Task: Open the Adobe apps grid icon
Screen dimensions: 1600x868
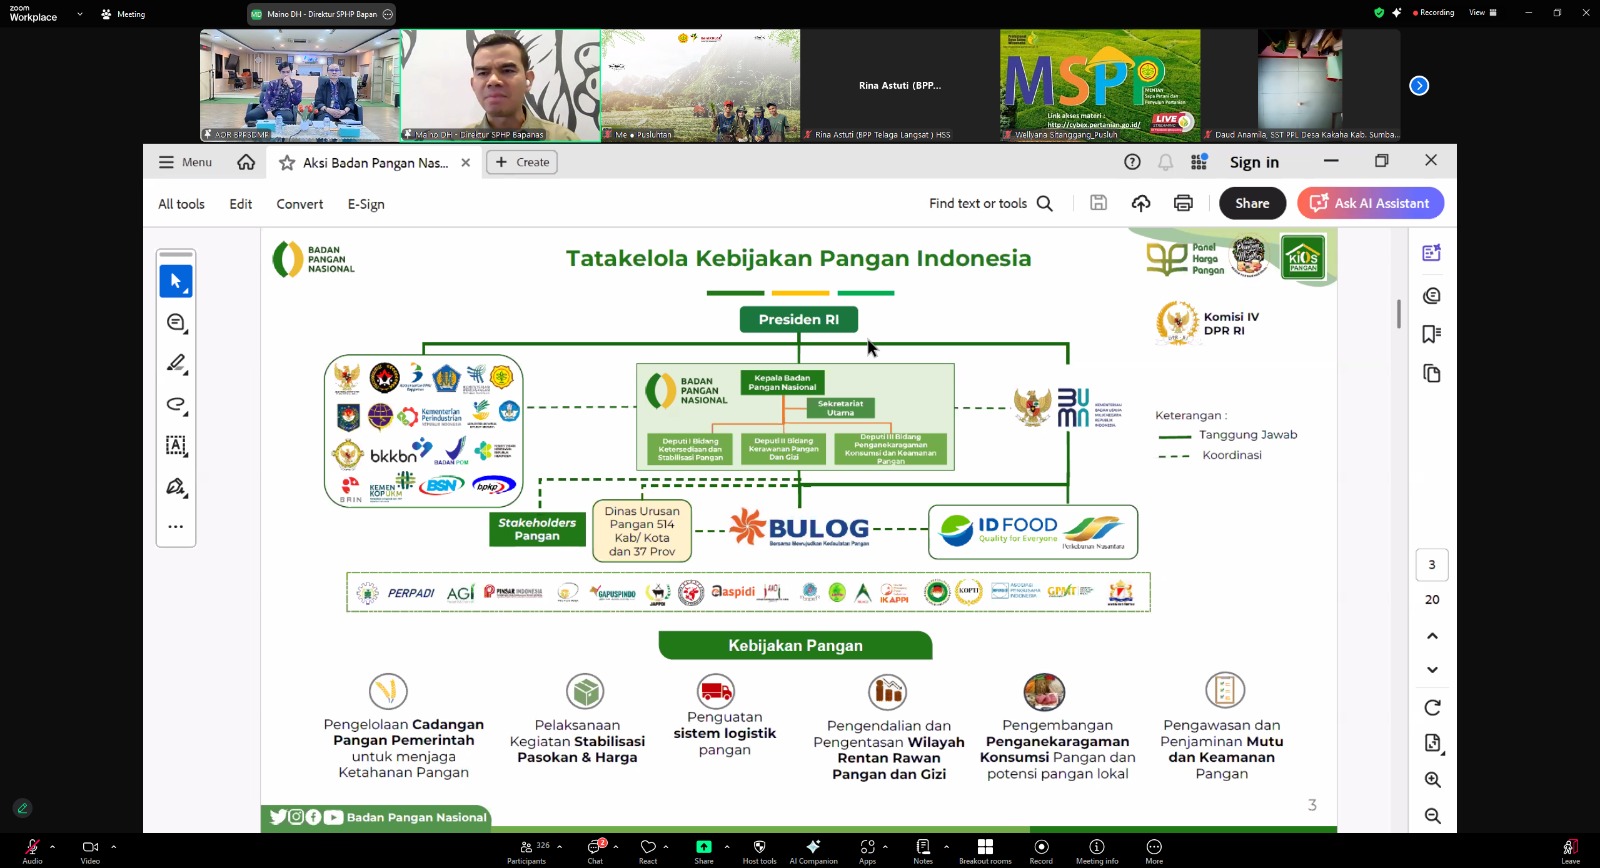Action: point(1199,162)
